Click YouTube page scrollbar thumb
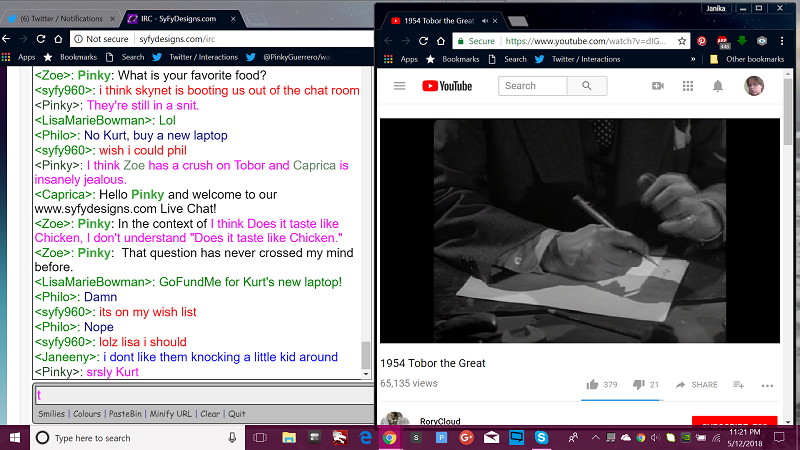This screenshot has height=450, width=800. (788, 111)
